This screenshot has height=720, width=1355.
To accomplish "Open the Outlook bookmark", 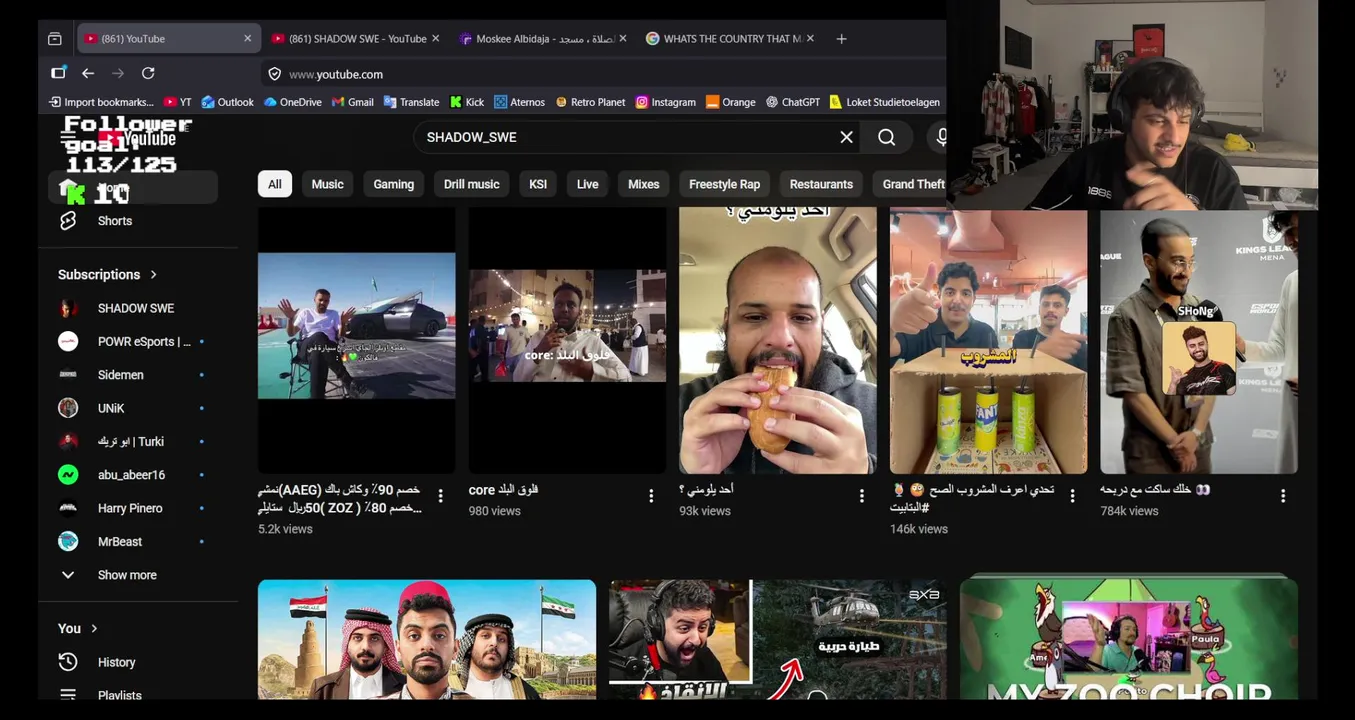I will coord(228,102).
